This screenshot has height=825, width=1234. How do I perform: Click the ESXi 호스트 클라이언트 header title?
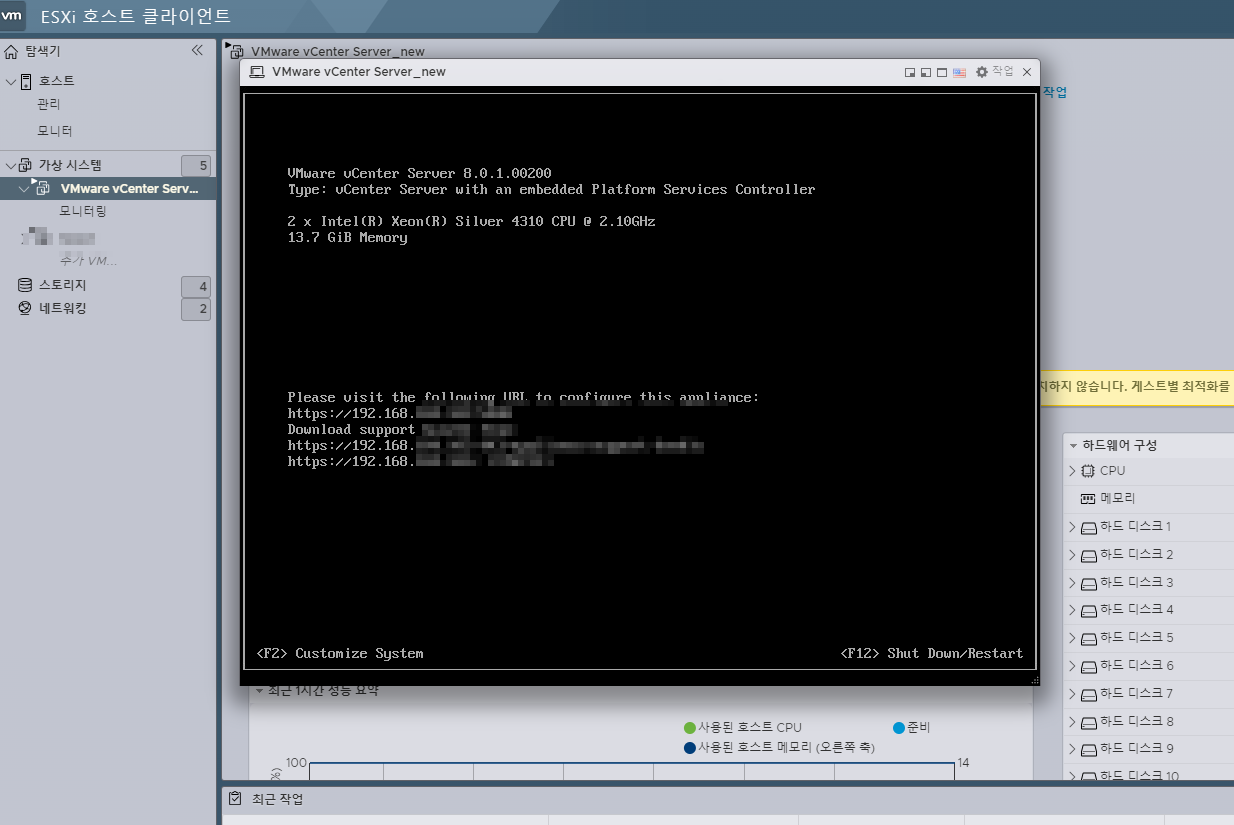(136, 16)
